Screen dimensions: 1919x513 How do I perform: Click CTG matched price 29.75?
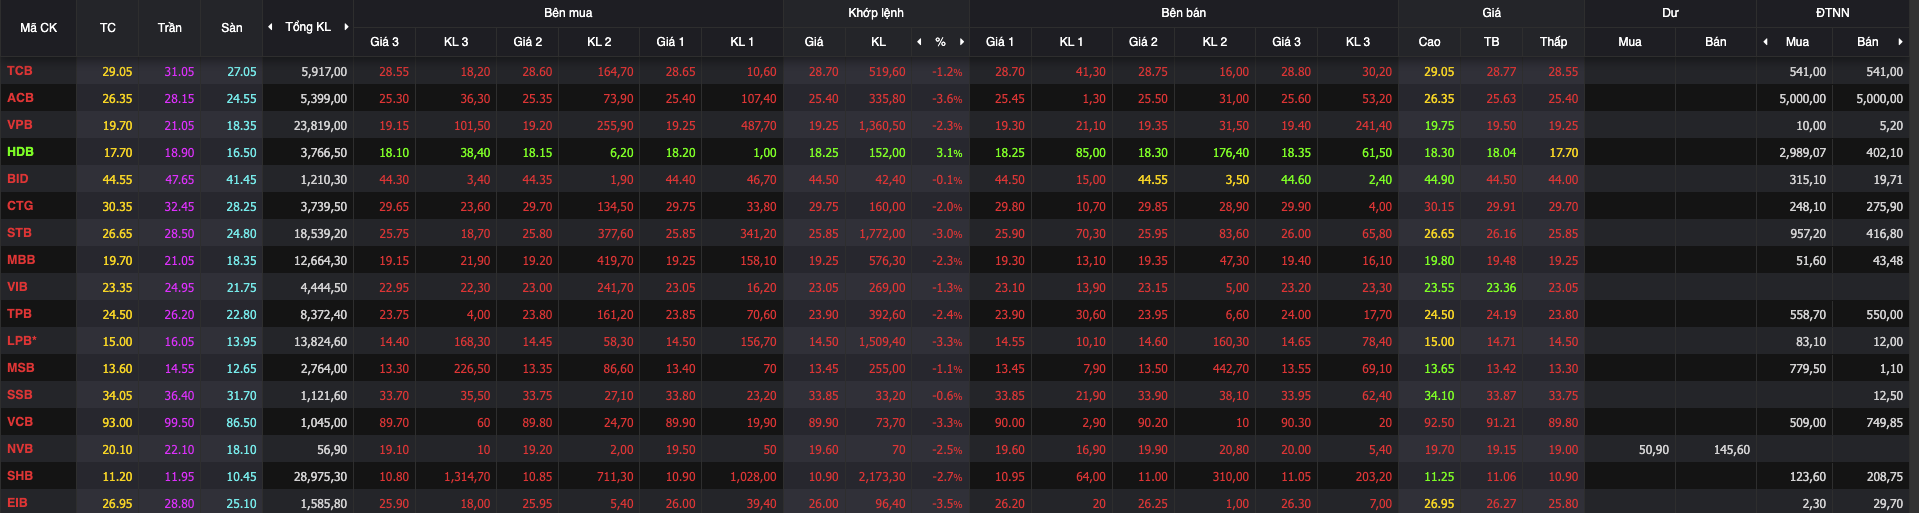(824, 207)
